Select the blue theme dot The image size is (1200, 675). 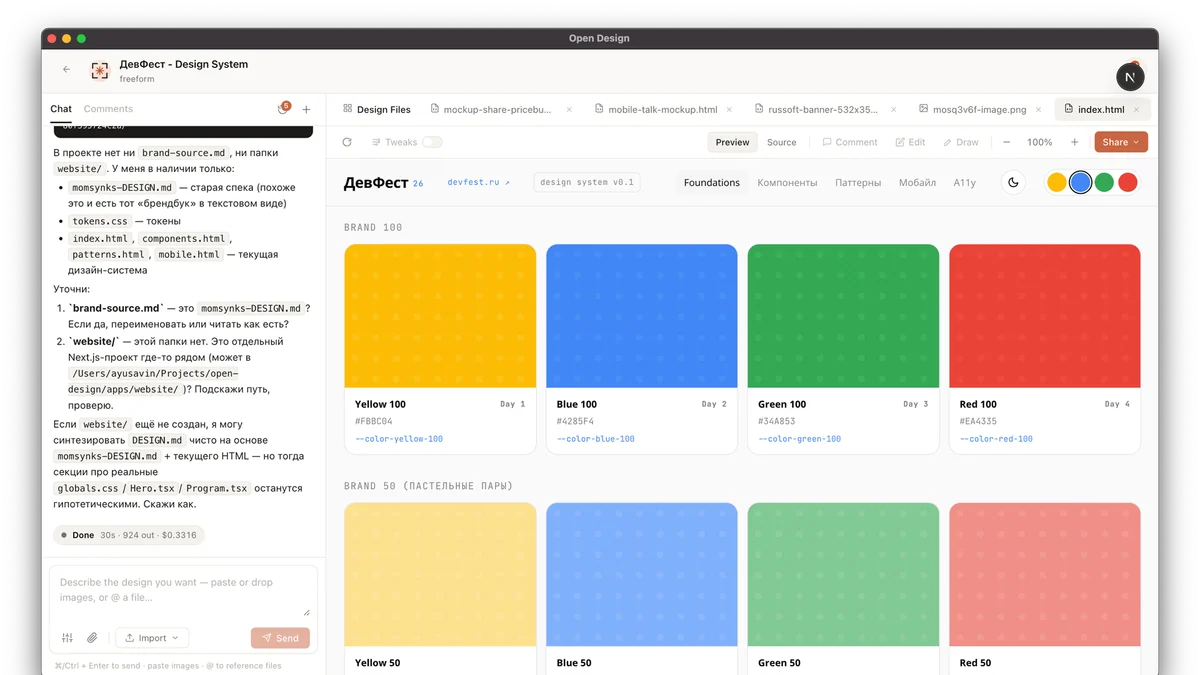click(1080, 182)
